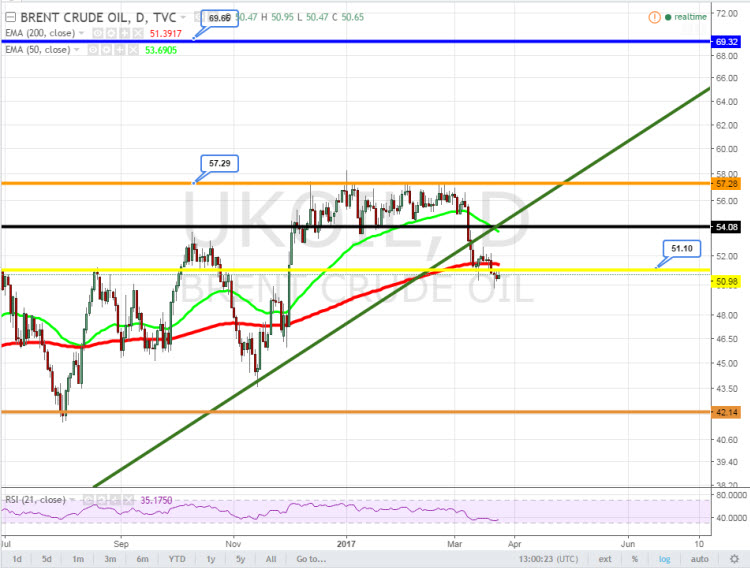The height and width of the screenshot is (568, 750).
Task: Click the plus icon beside EMA 200
Action: click(x=124, y=33)
